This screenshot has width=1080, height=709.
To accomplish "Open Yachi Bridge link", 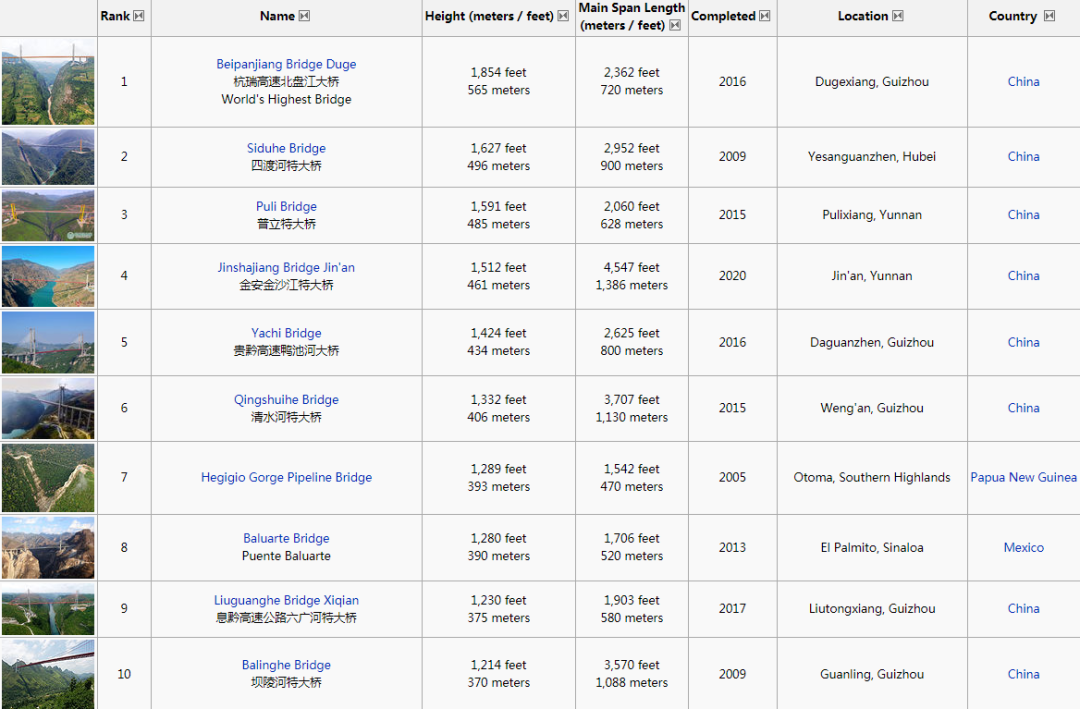I will tap(286, 333).
